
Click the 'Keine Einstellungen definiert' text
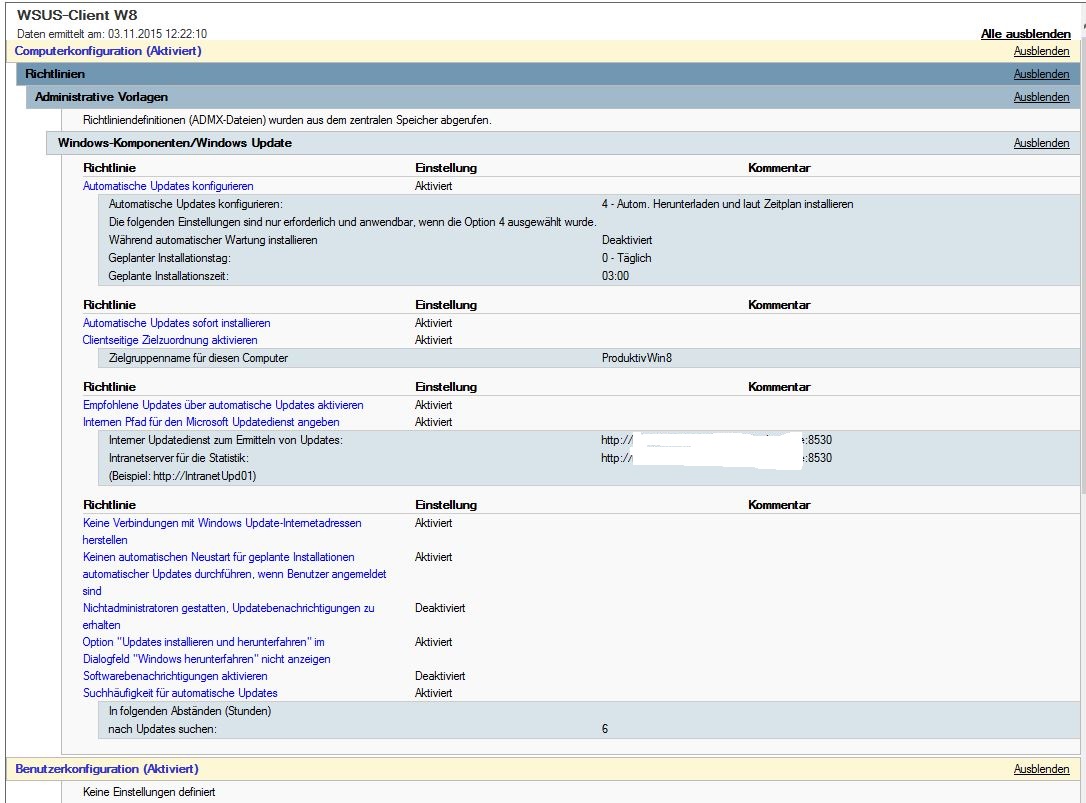coord(149,792)
